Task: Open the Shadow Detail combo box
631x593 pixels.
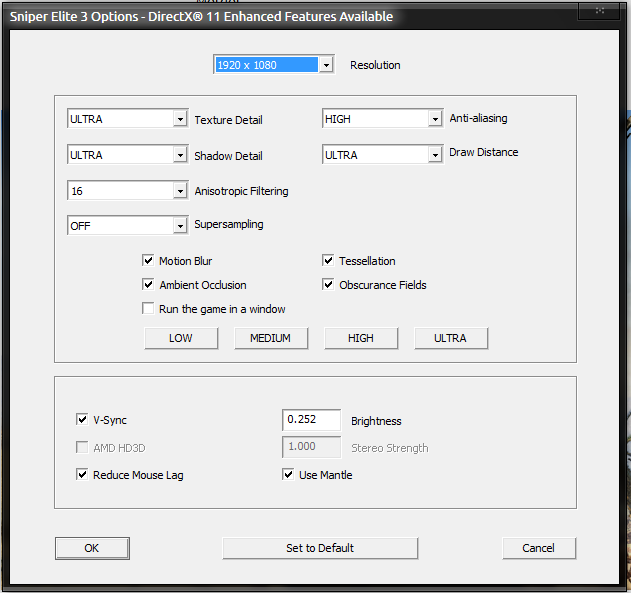Action: tap(128, 154)
